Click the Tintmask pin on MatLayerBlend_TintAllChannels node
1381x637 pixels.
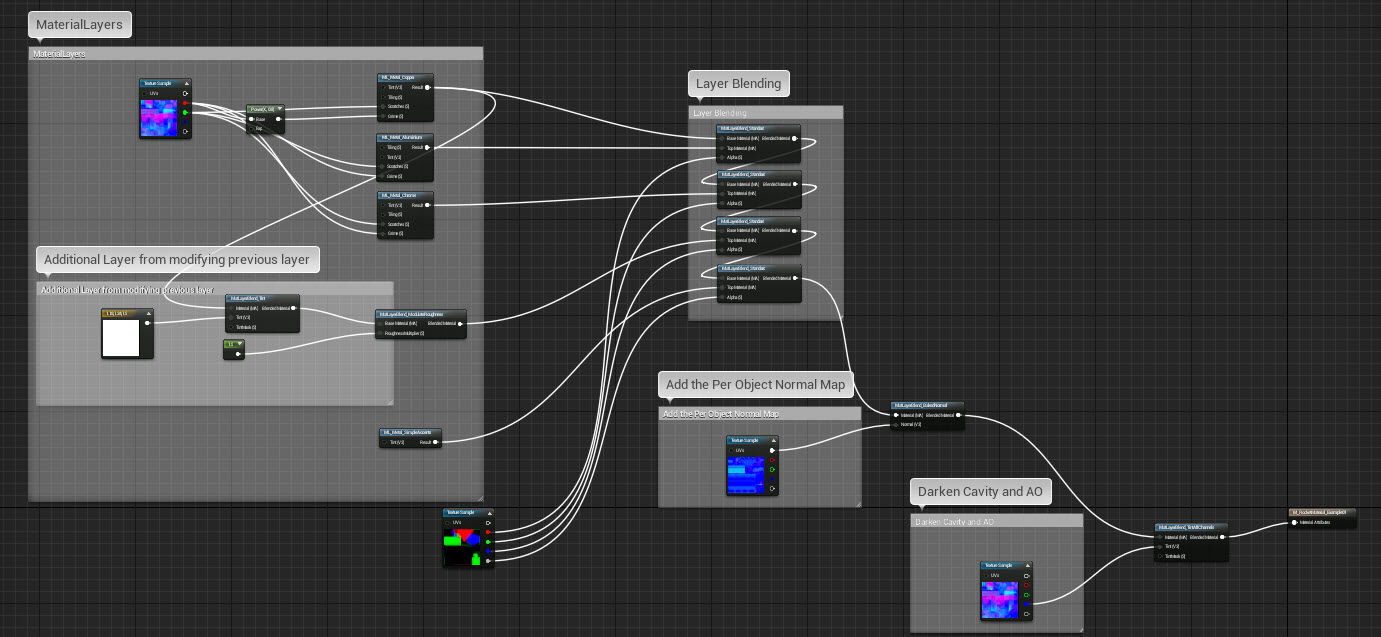pyautogui.click(x=1160, y=556)
